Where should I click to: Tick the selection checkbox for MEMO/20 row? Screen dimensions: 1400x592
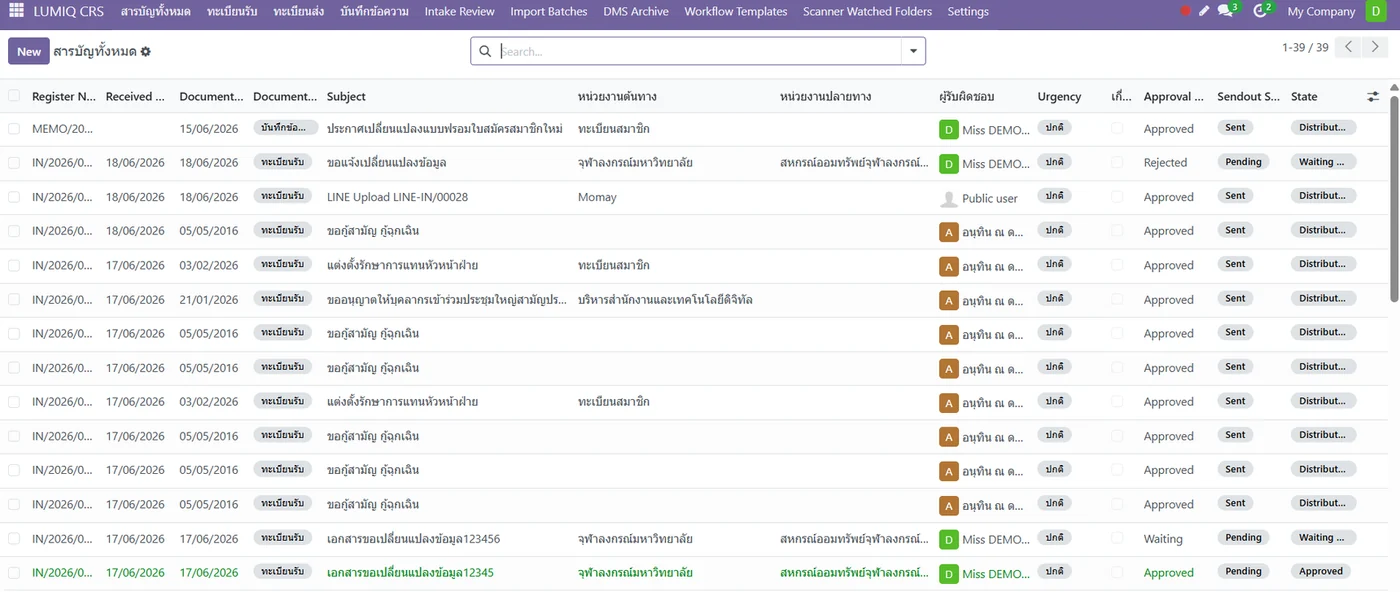tap(14, 129)
